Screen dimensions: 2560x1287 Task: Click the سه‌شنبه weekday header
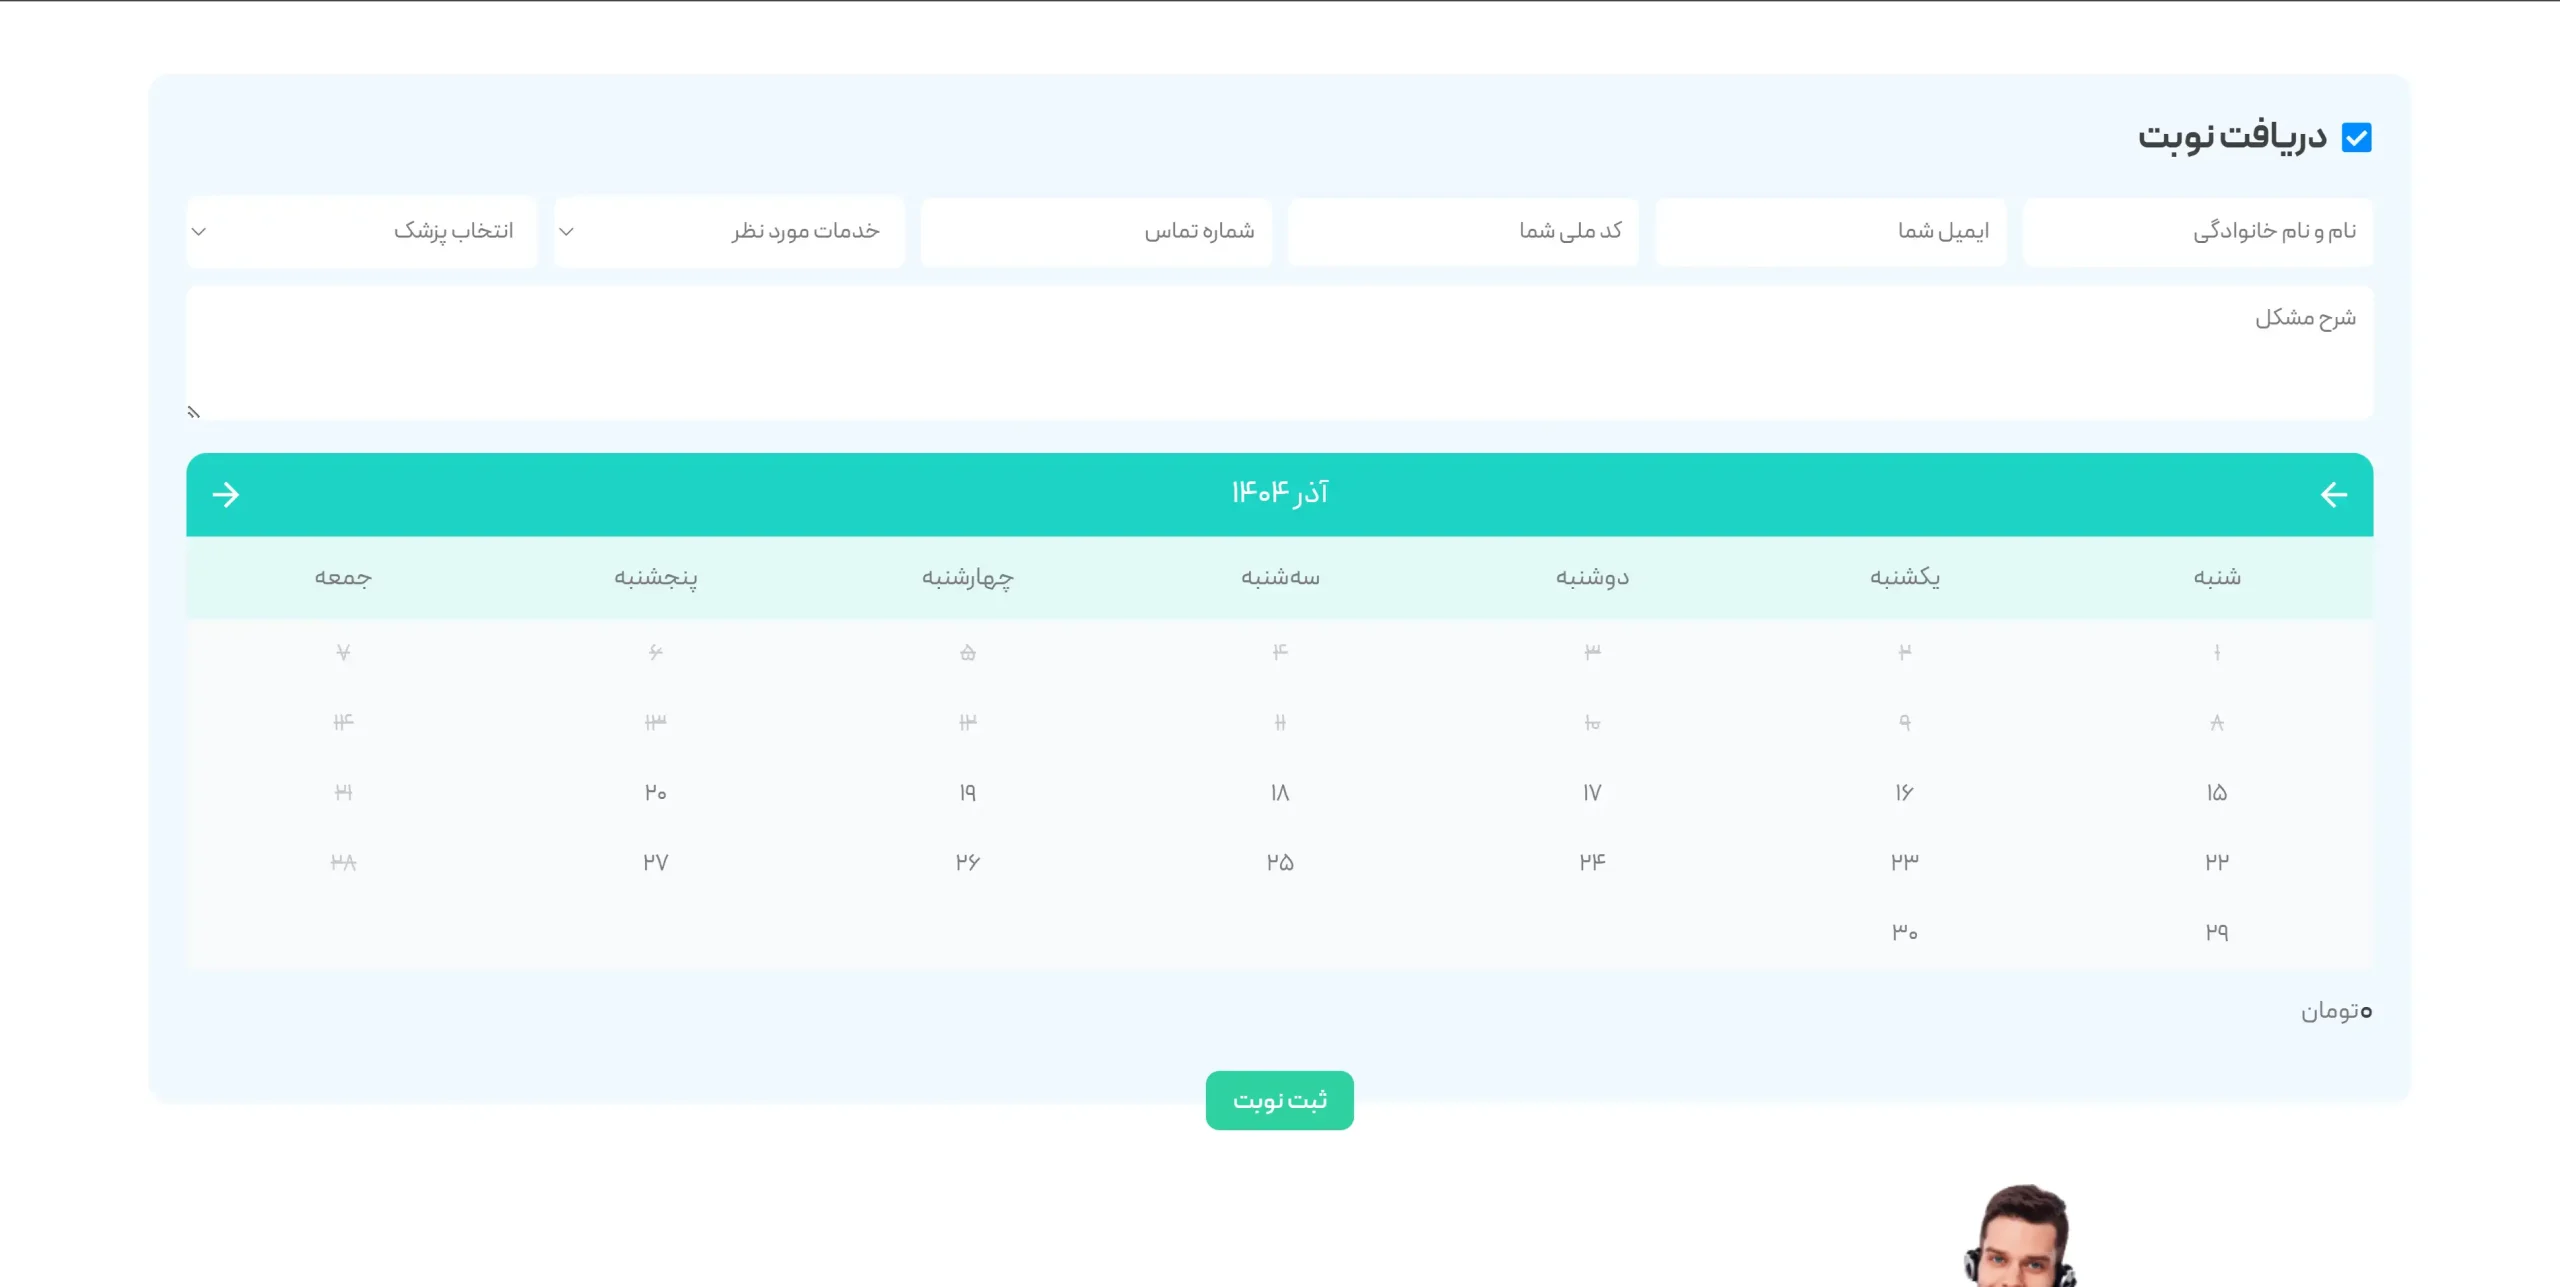(x=1280, y=577)
